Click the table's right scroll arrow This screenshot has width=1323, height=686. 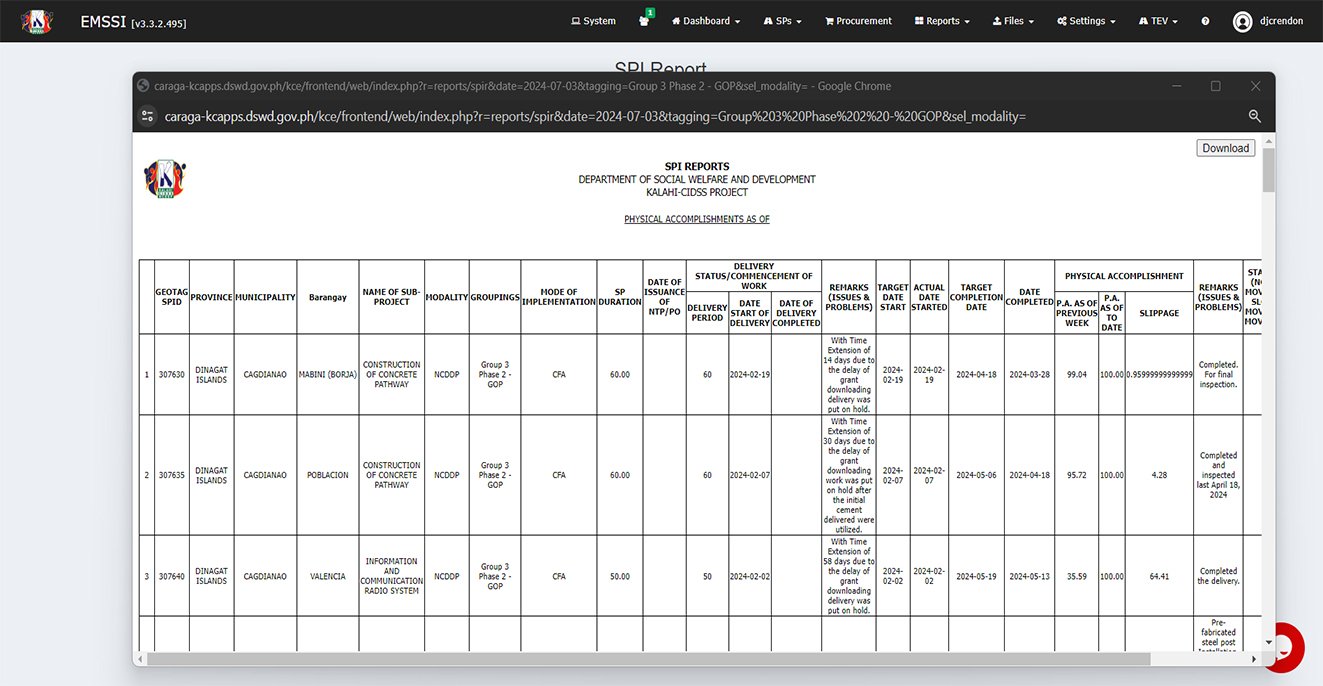(1252, 659)
